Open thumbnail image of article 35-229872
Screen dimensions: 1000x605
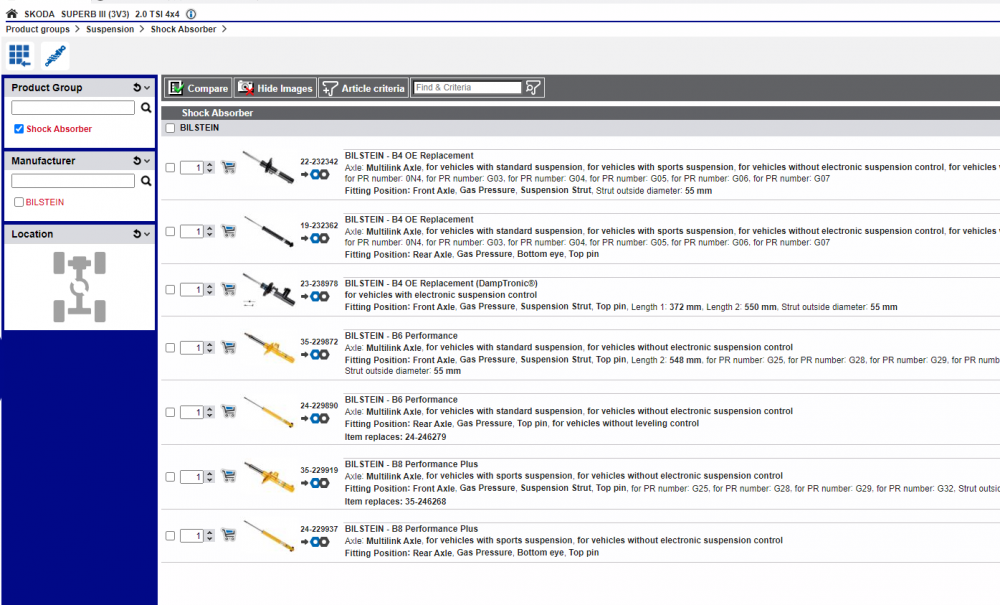tap(269, 347)
